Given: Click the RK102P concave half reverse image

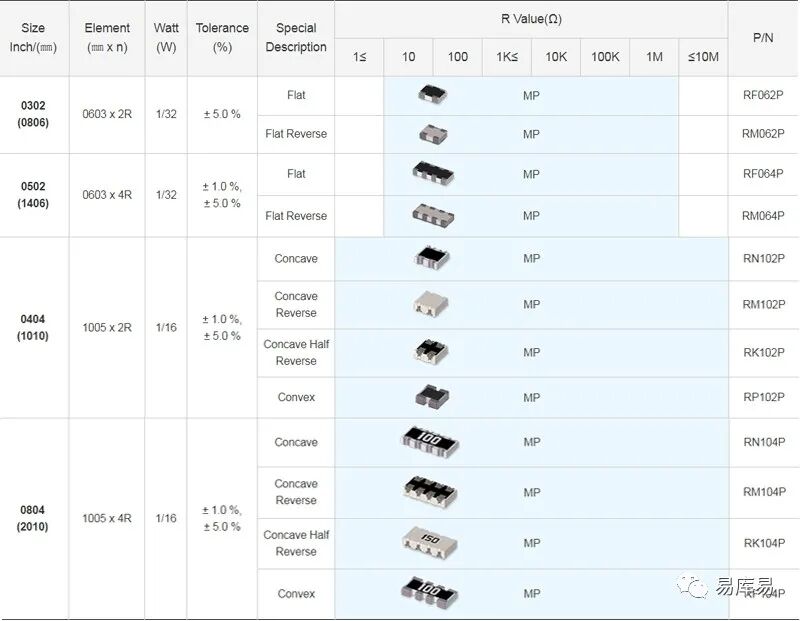Looking at the screenshot, I should (x=431, y=352).
